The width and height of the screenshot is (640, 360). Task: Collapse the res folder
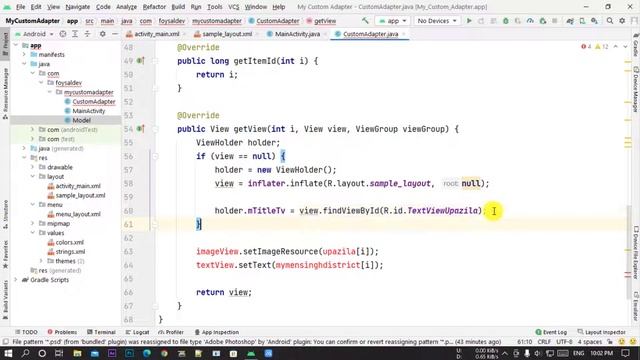(x=24, y=158)
